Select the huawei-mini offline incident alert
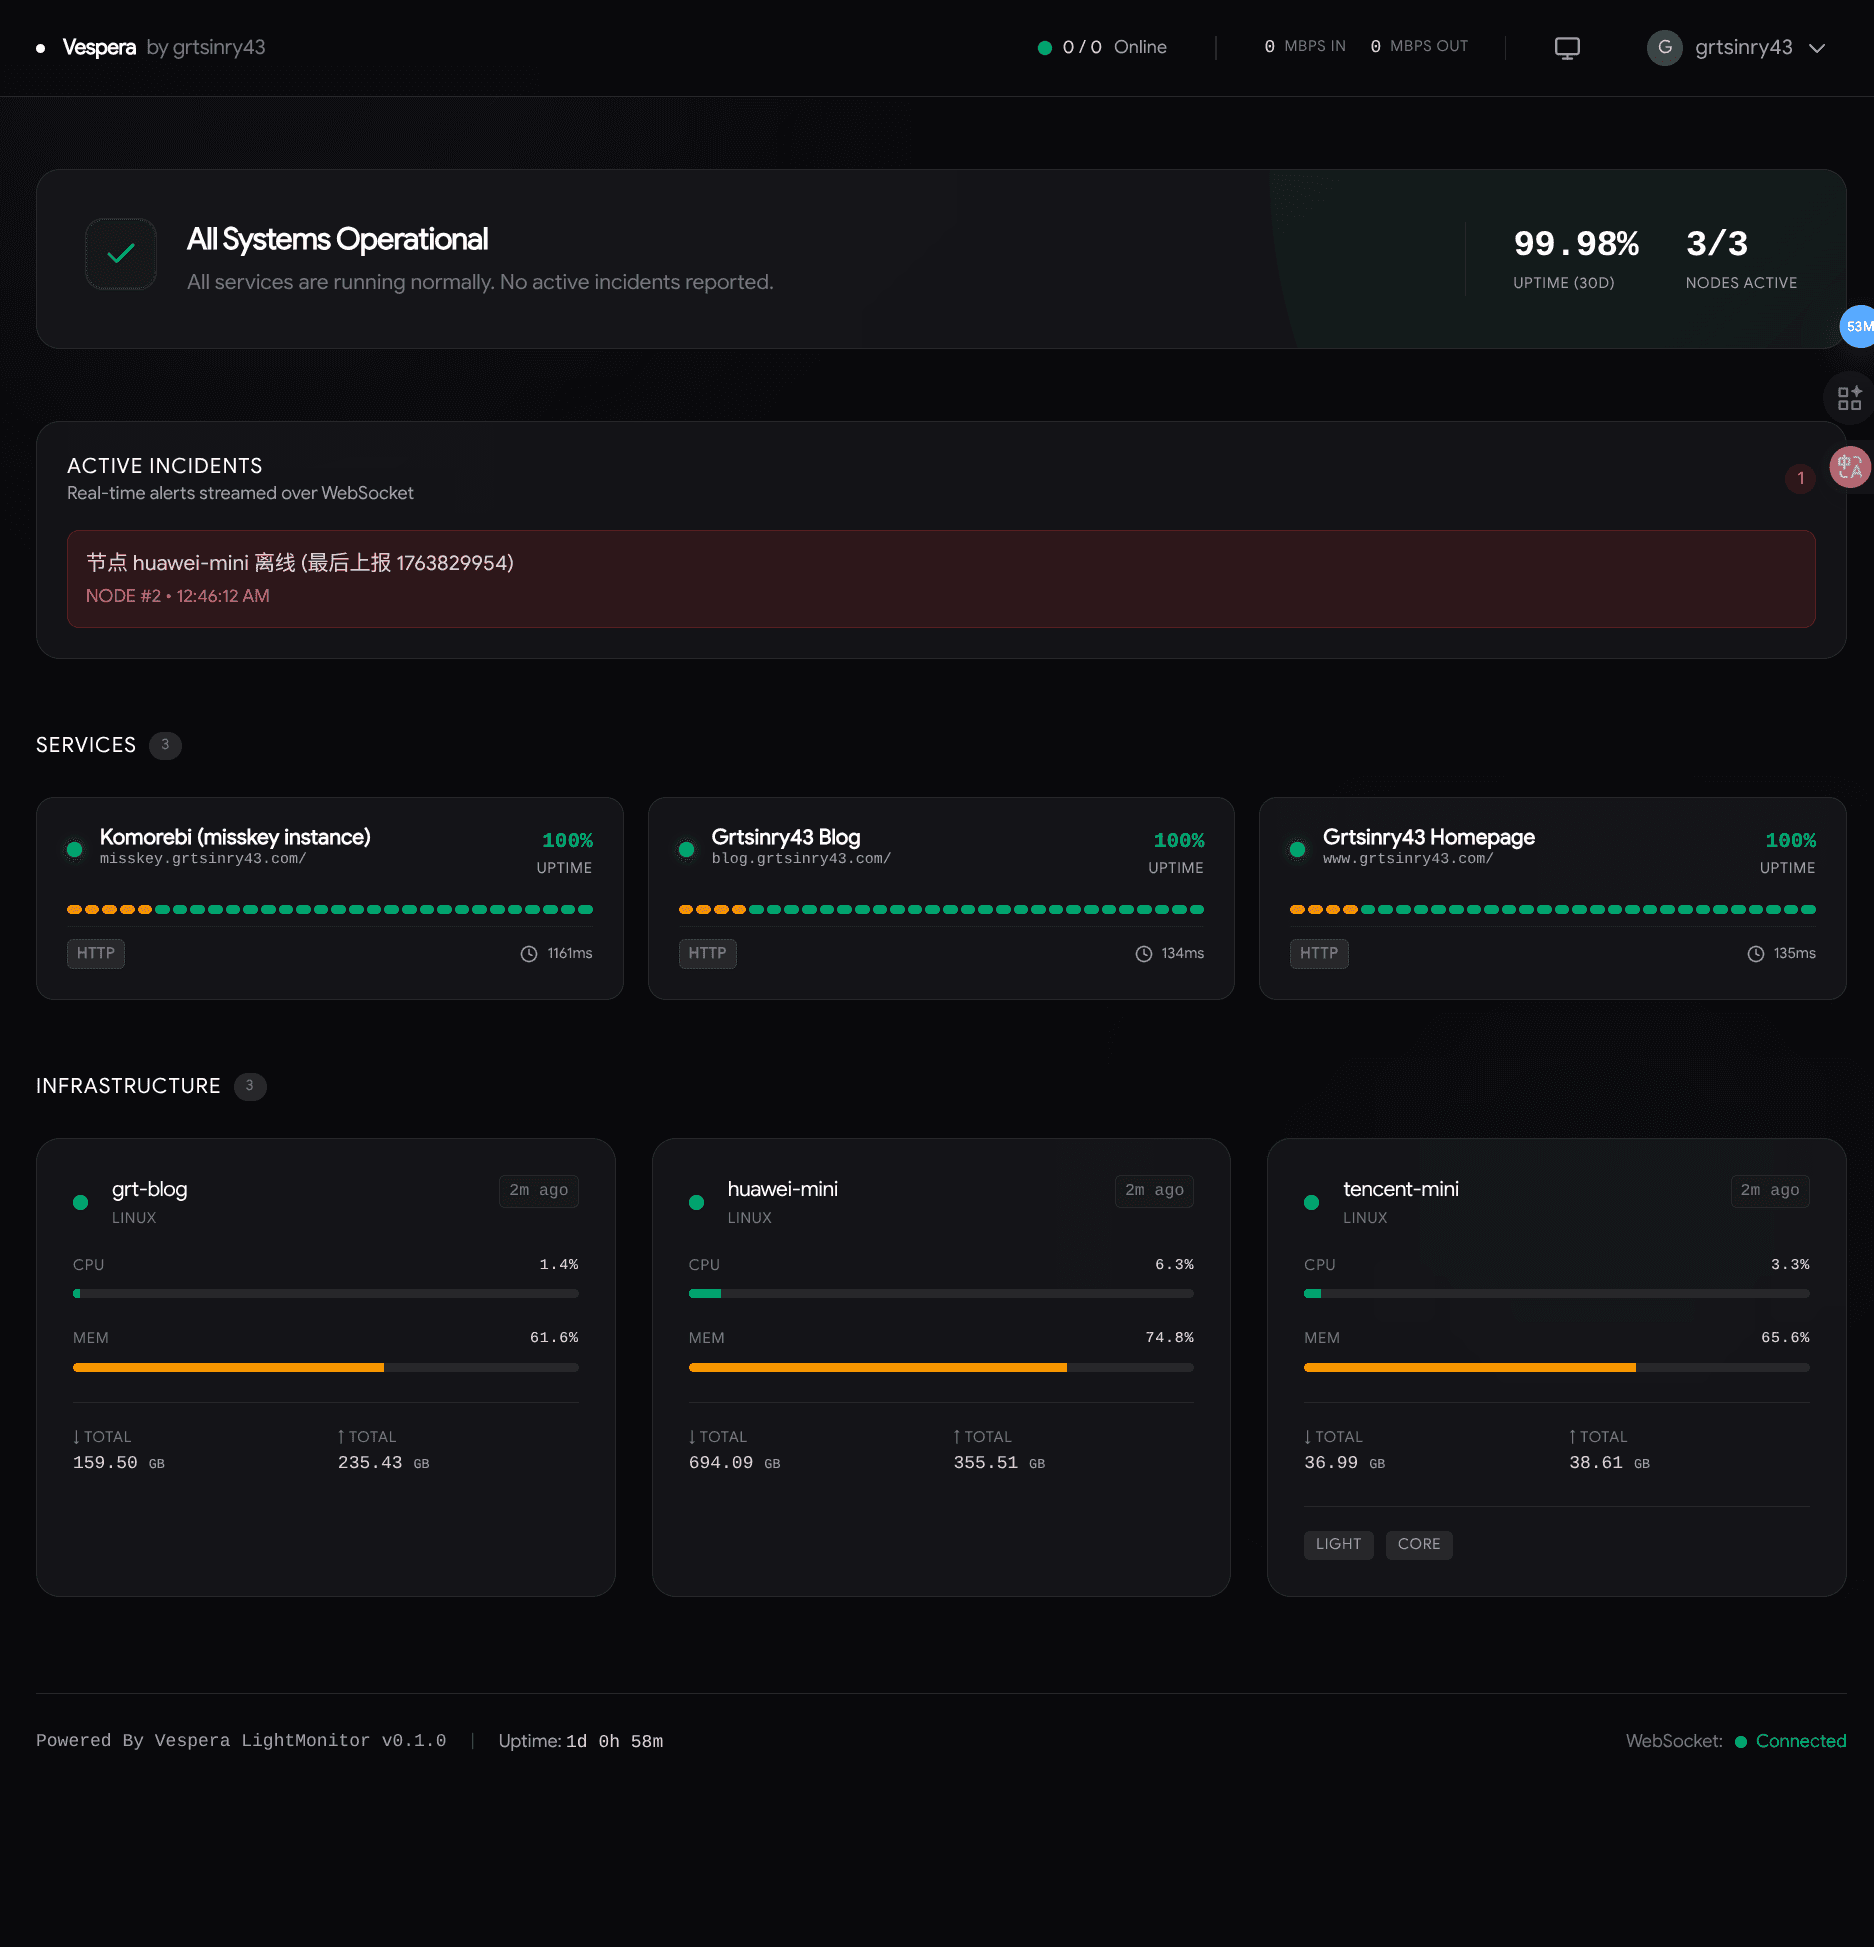The height and width of the screenshot is (1947, 1874). tap(940, 579)
